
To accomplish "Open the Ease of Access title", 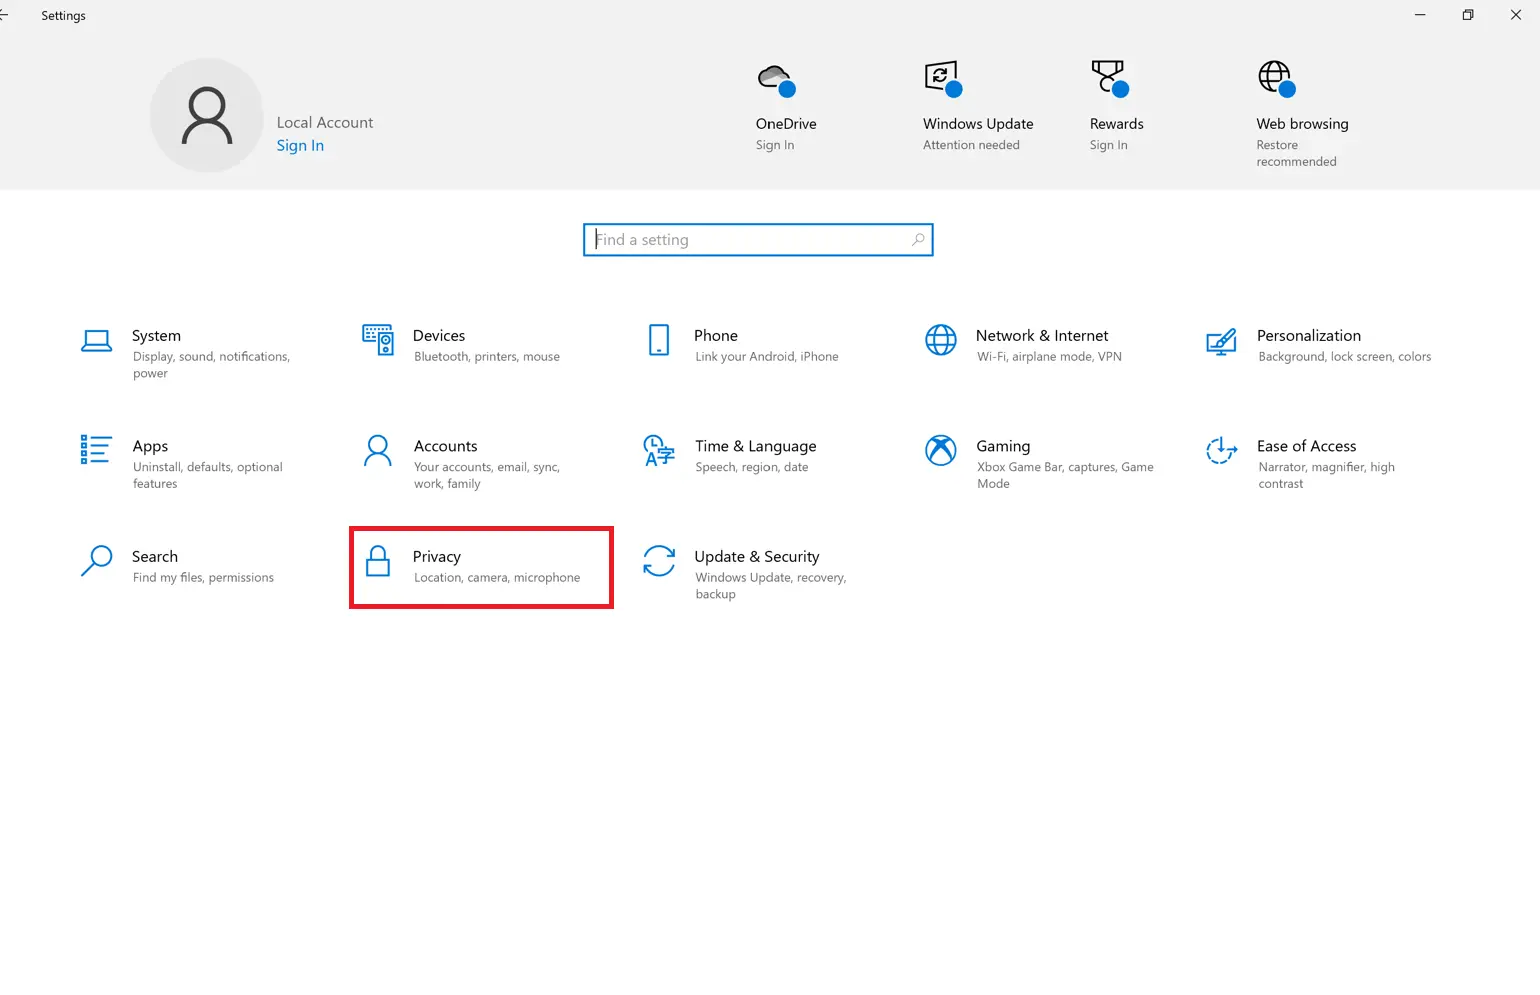I will point(1306,446).
